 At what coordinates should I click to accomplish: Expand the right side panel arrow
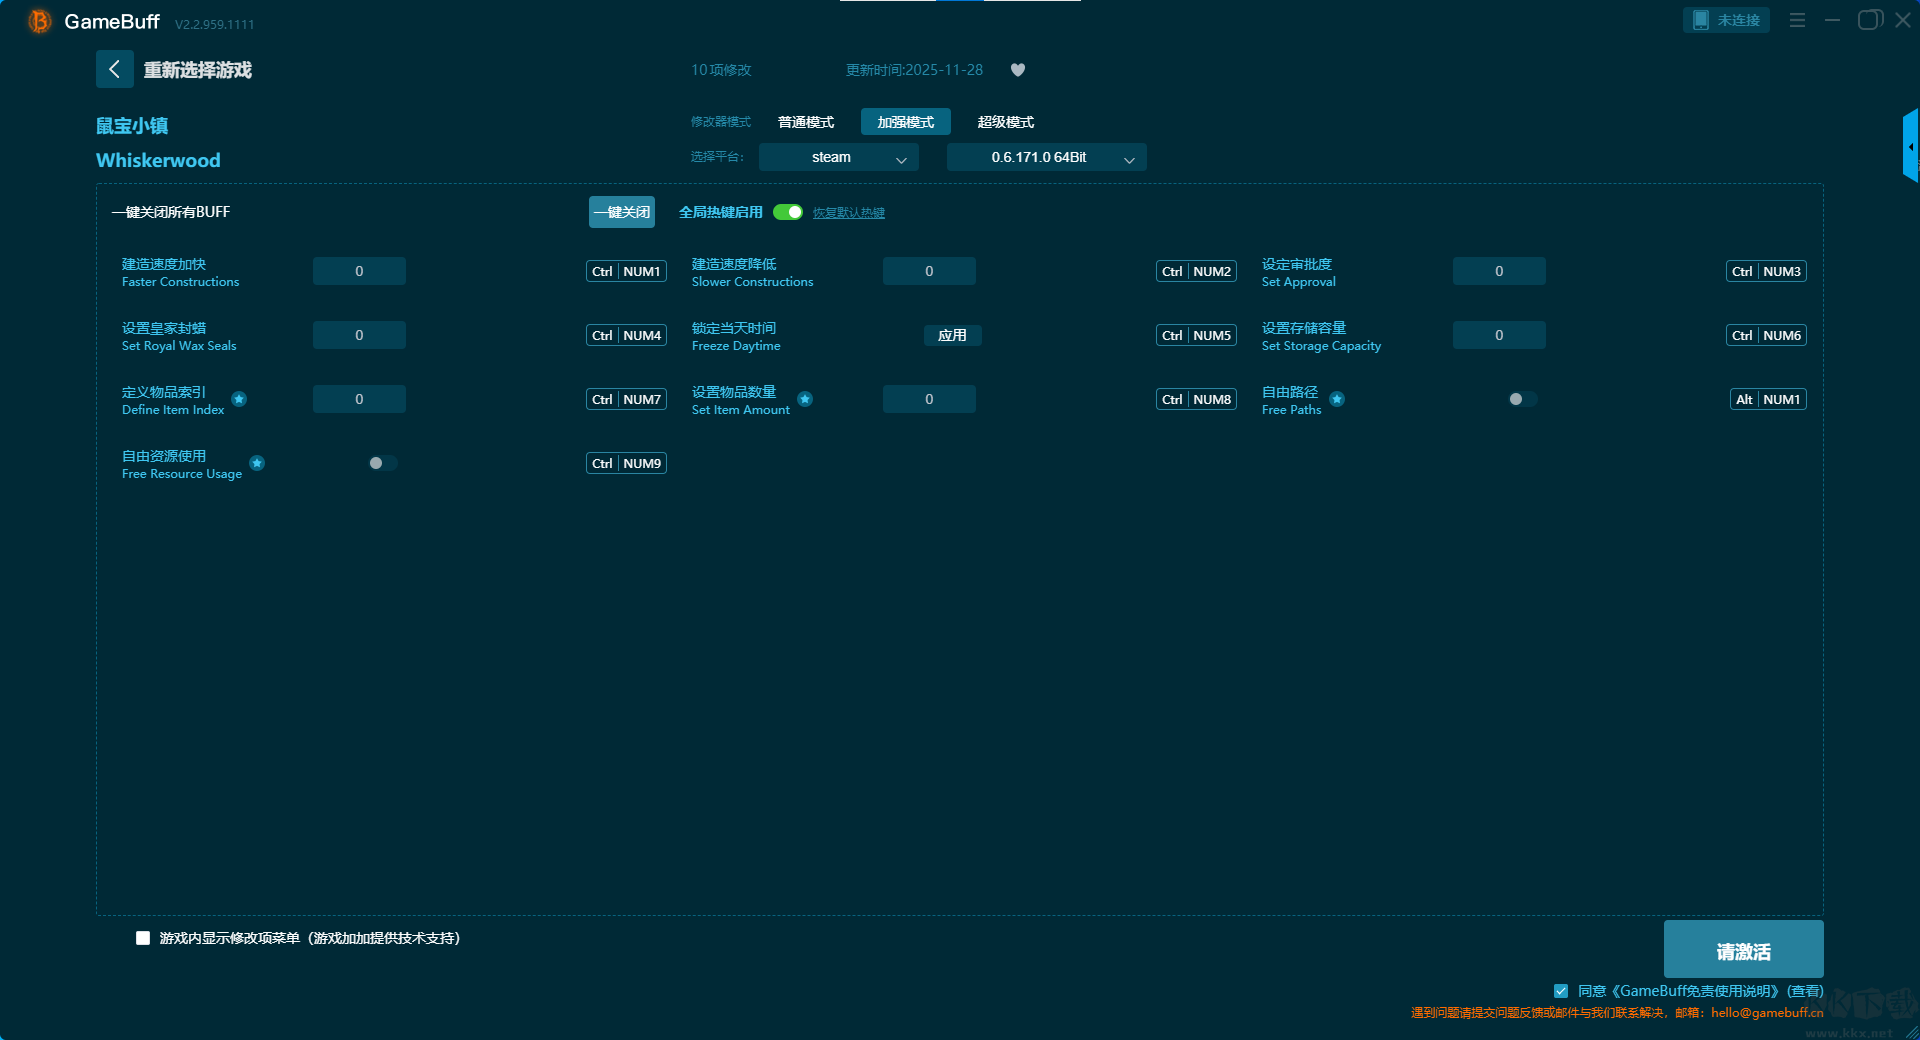pos(1910,147)
